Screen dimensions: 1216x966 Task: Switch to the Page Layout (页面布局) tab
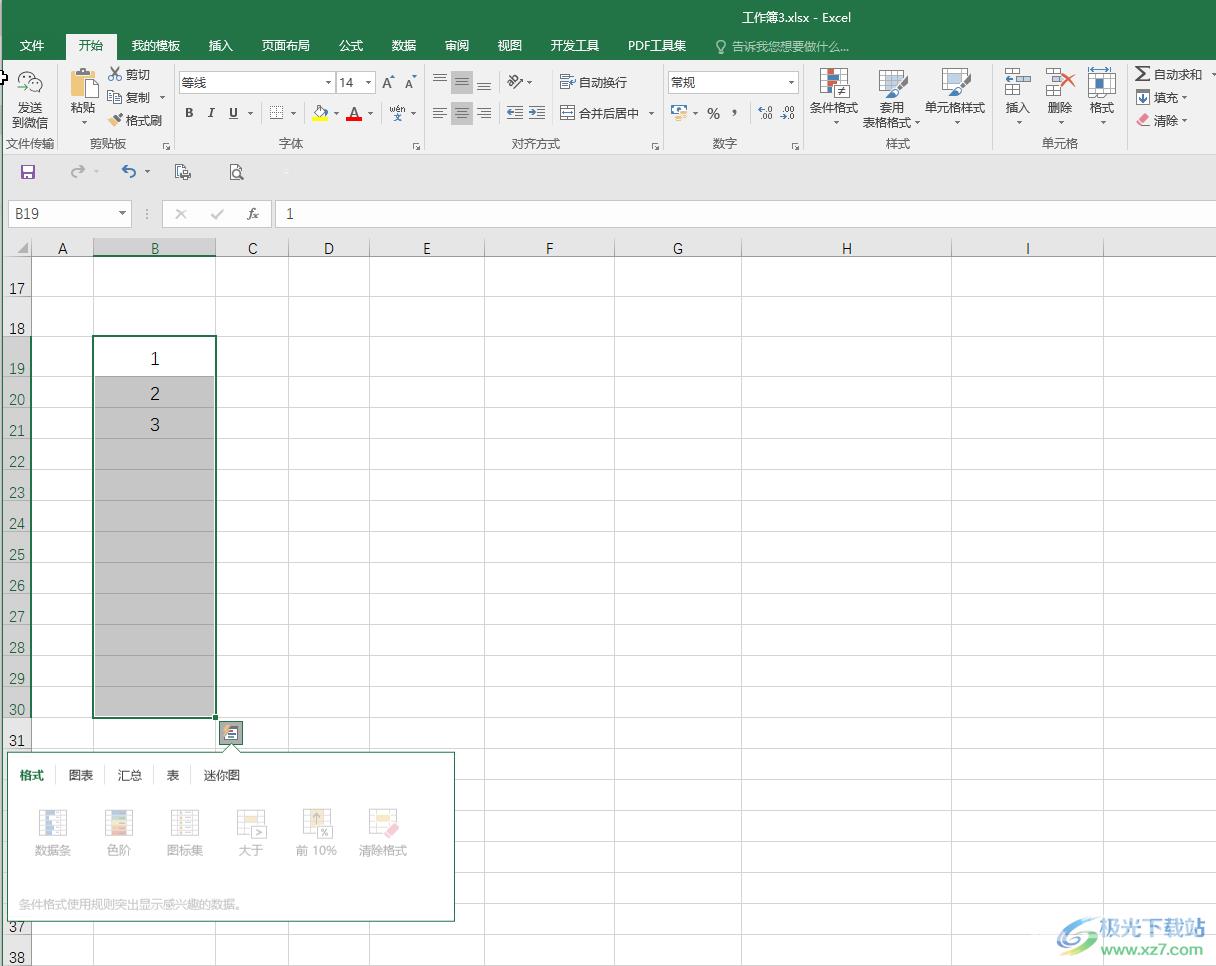click(286, 46)
